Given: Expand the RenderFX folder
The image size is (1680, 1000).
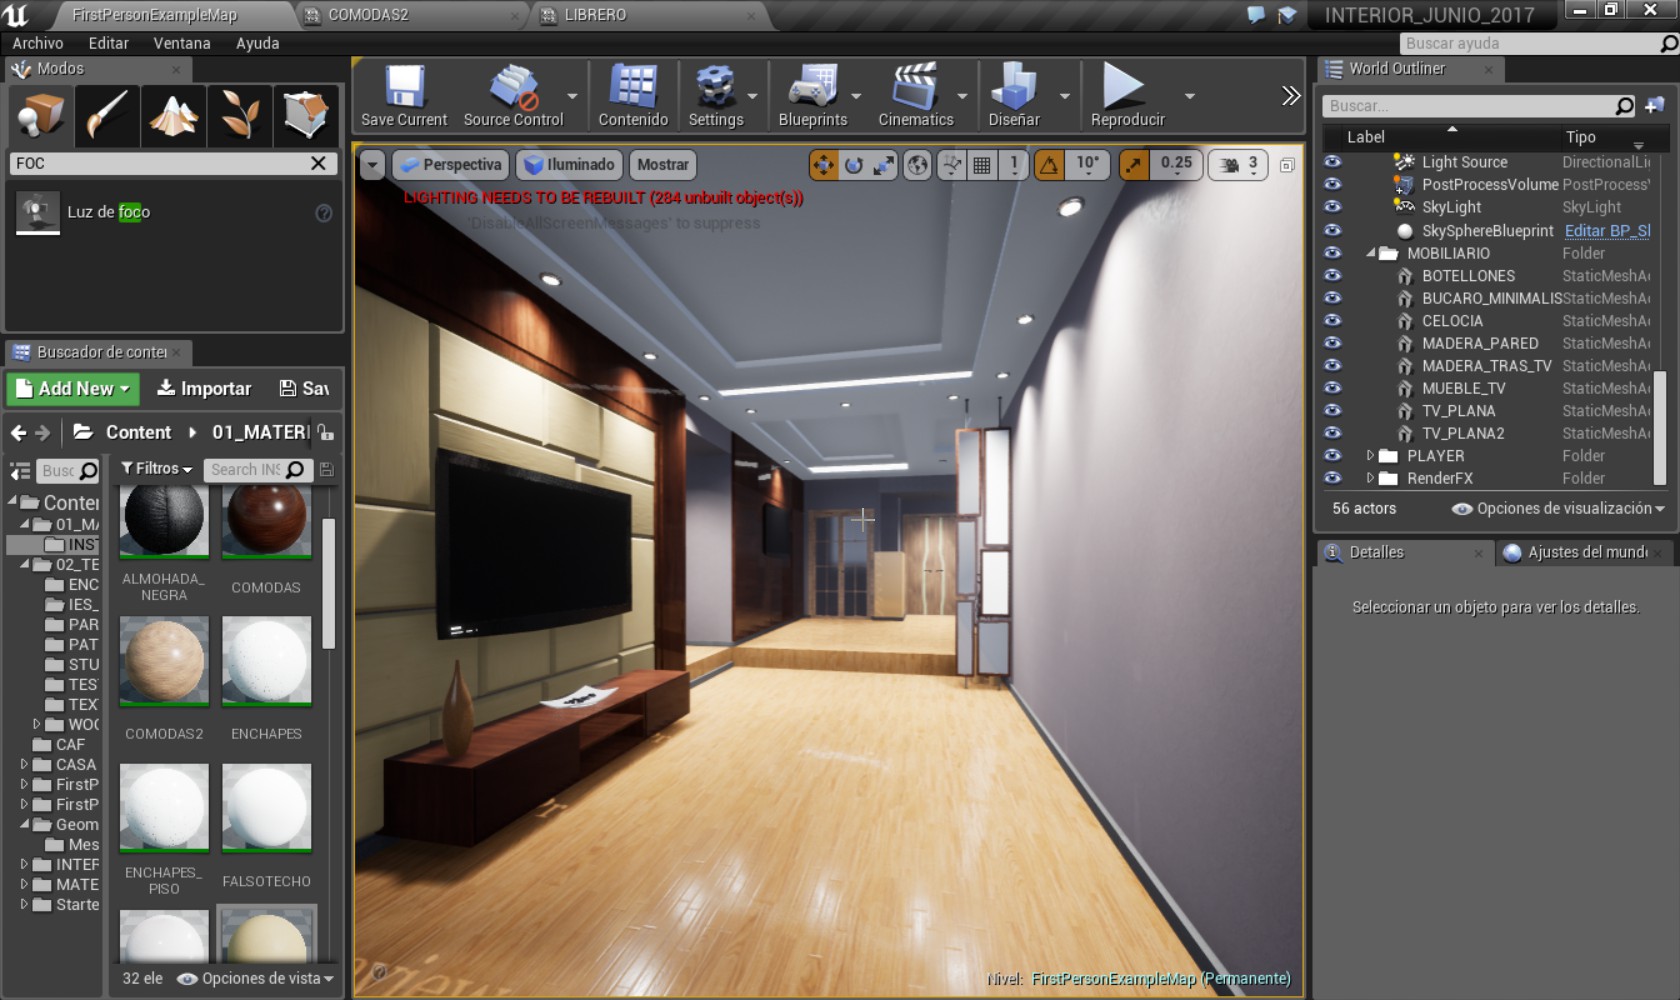Looking at the screenshot, I should pyautogui.click(x=1371, y=478).
